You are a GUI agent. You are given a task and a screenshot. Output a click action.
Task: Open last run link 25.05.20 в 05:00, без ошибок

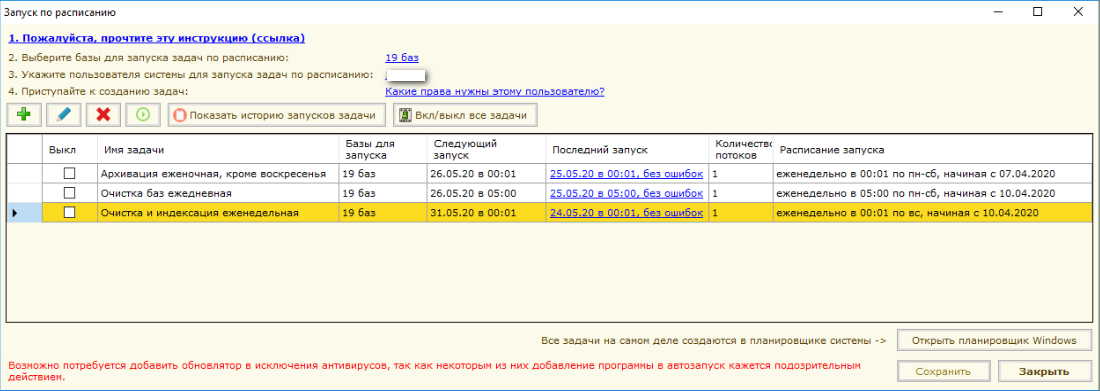coord(626,193)
